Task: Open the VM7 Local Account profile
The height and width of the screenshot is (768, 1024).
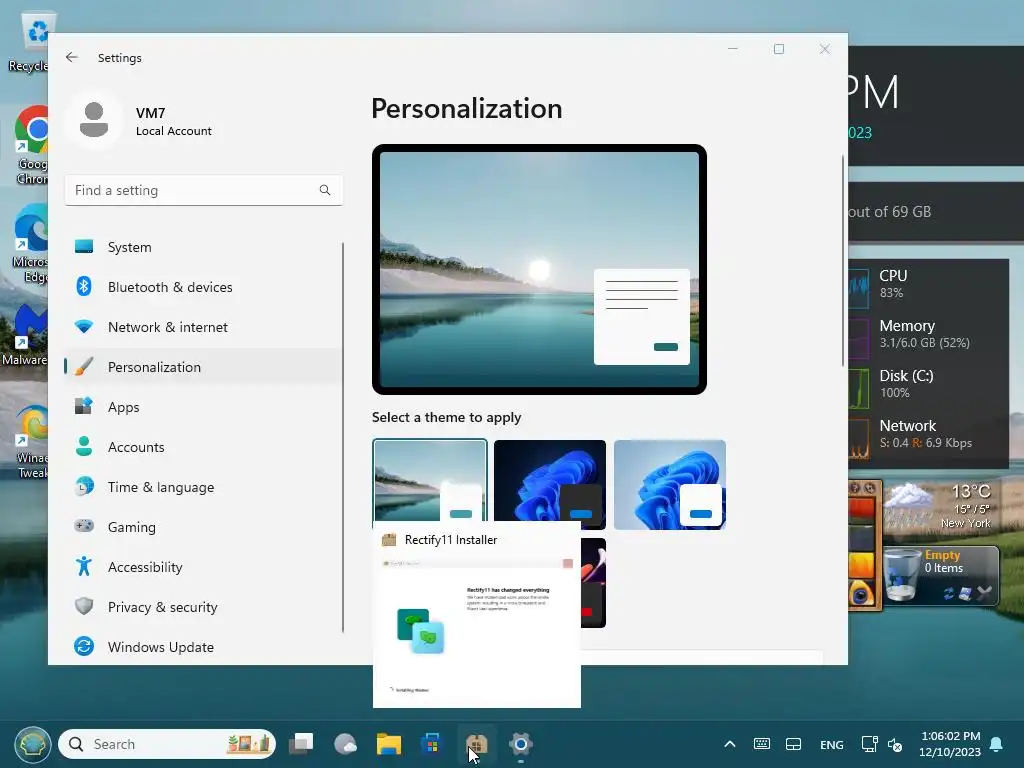Action: pyautogui.click(x=140, y=121)
